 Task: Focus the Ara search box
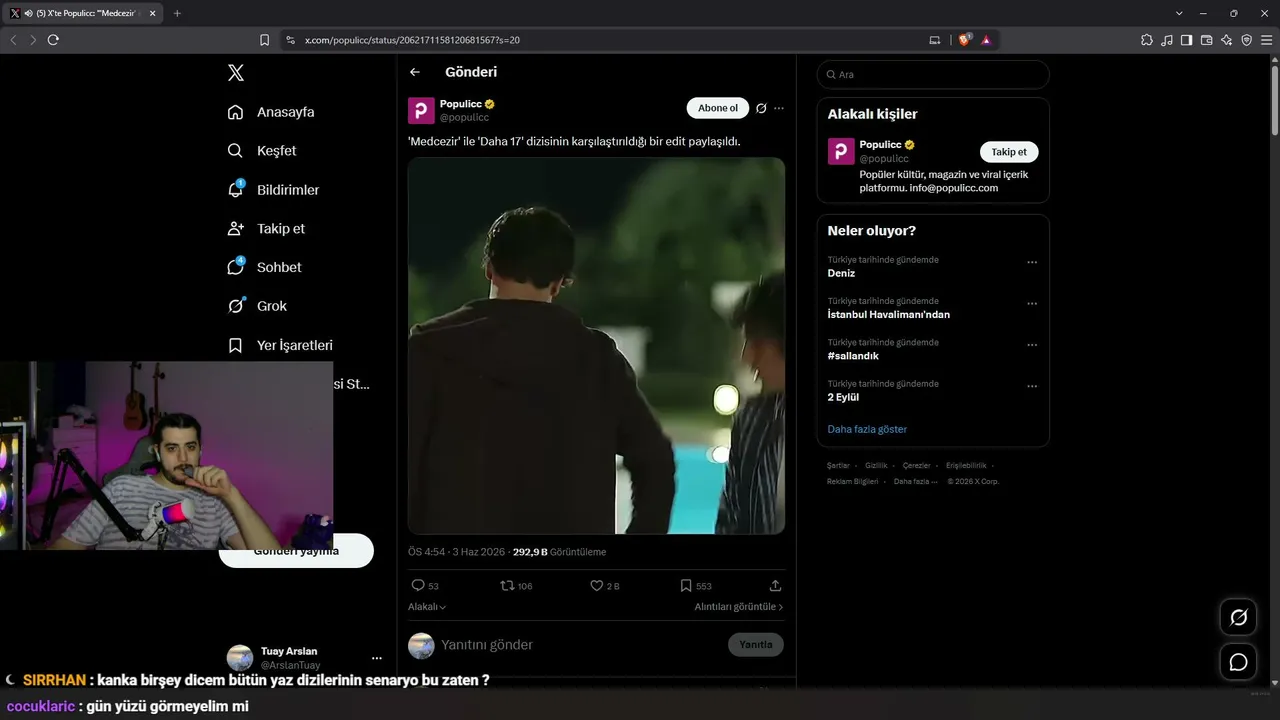pos(933,75)
